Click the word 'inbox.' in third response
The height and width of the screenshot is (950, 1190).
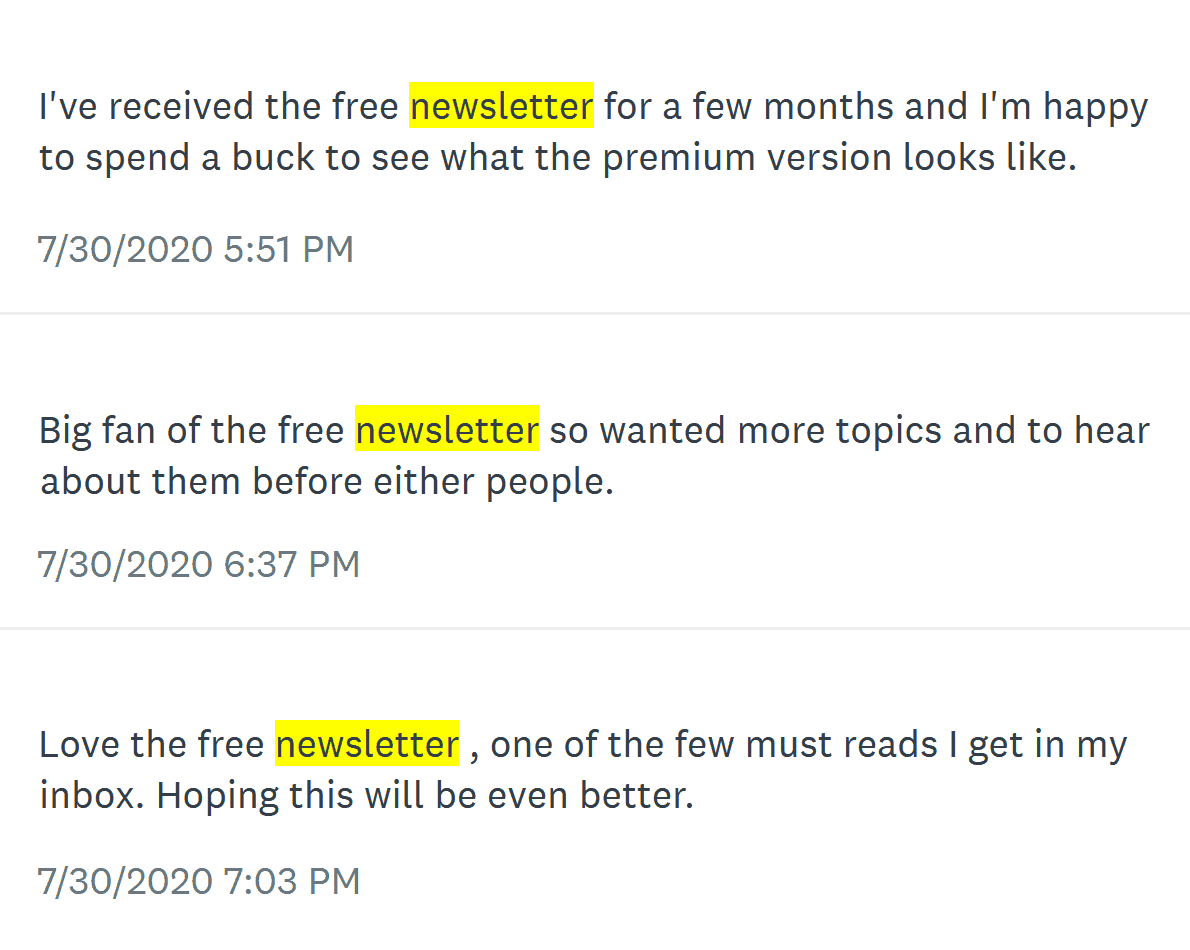point(92,796)
